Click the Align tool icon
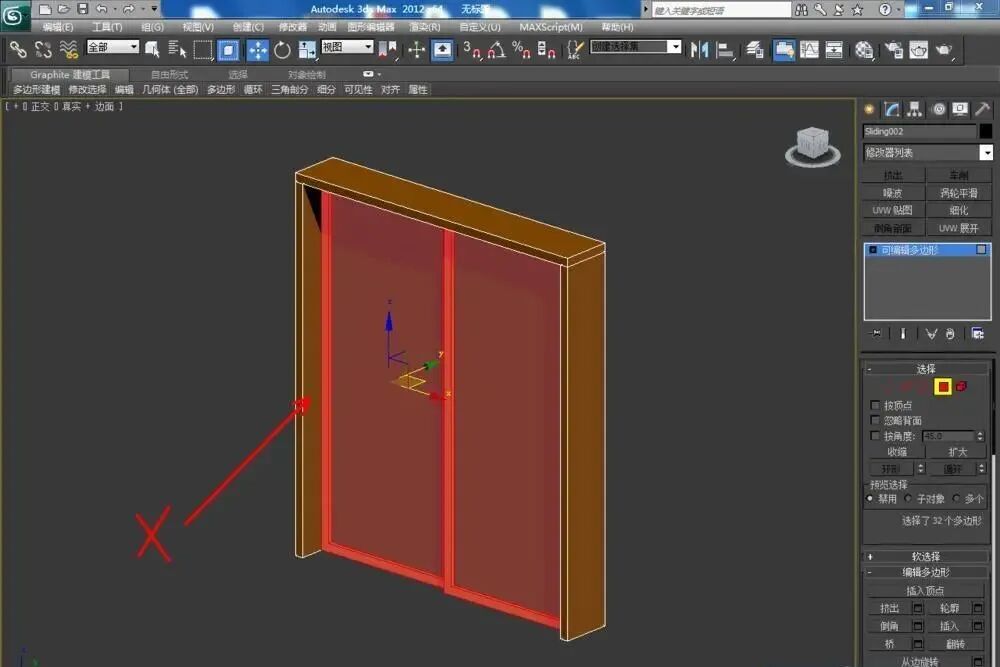Viewport: 1000px width, 667px height. tap(725, 50)
